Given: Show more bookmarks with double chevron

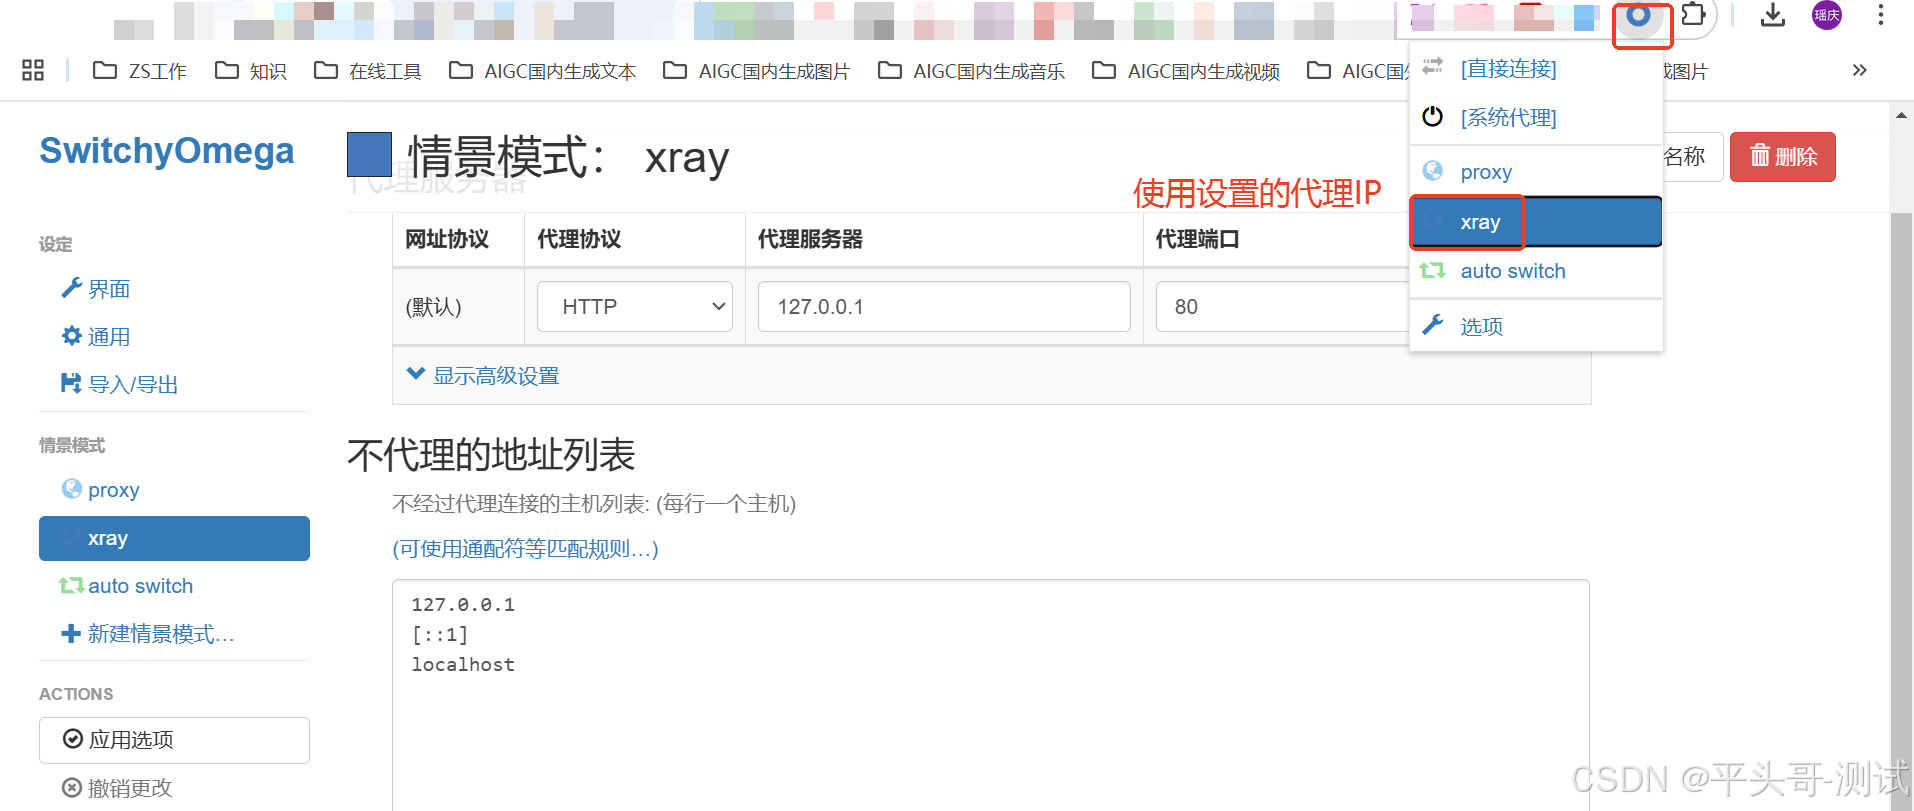Looking at the screenshot, I should [x=1859, y=70].
